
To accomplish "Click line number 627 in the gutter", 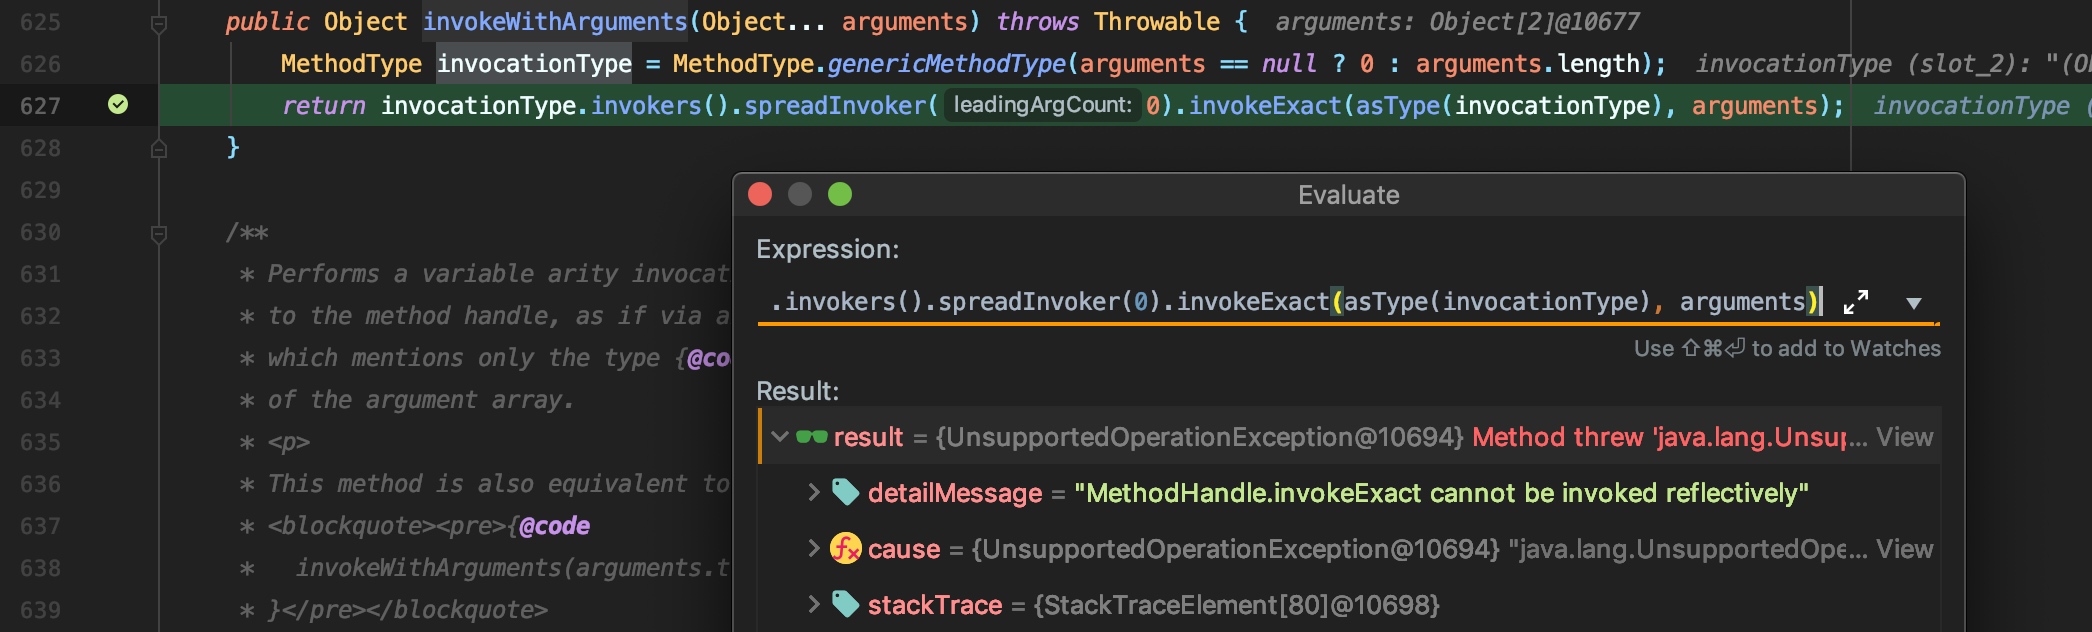I will (40, 106).
